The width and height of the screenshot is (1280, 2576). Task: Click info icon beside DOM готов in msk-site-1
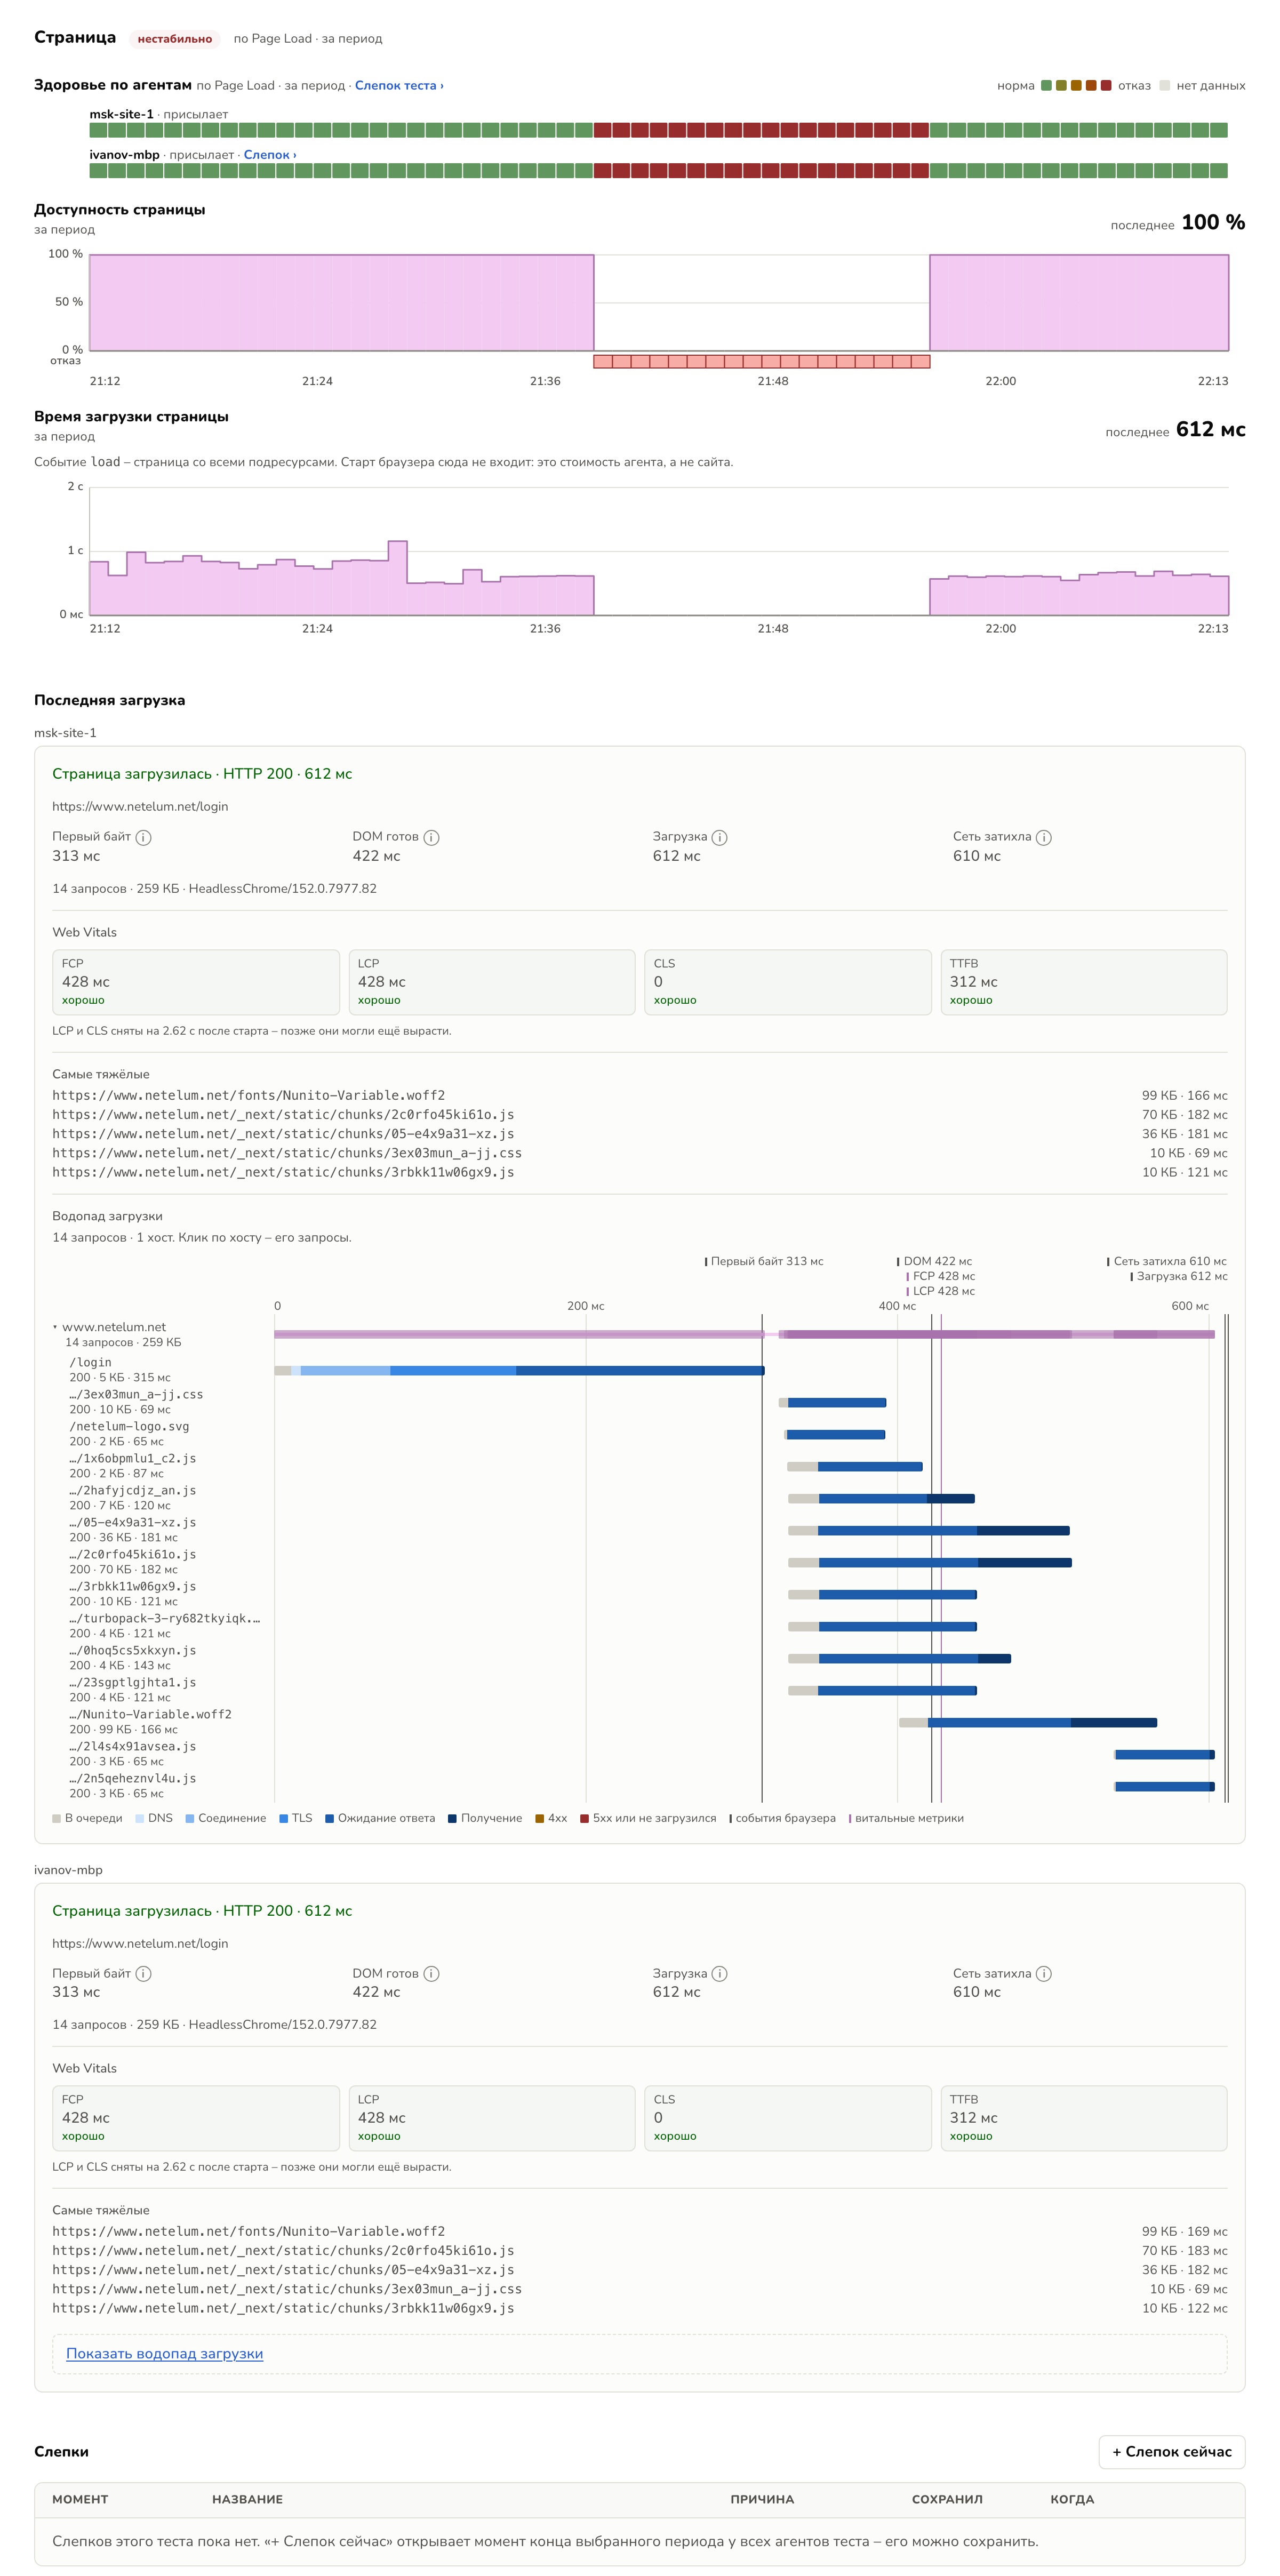point(431,837)
